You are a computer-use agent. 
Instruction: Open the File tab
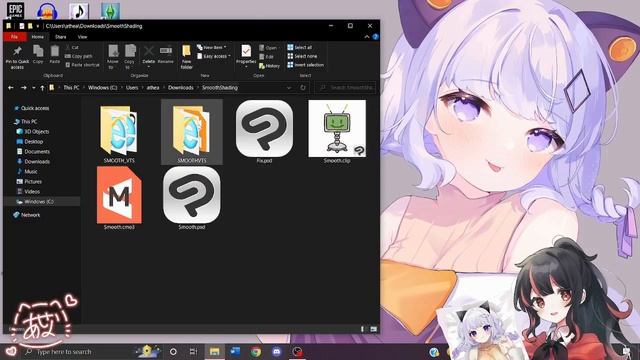point(15,37)
